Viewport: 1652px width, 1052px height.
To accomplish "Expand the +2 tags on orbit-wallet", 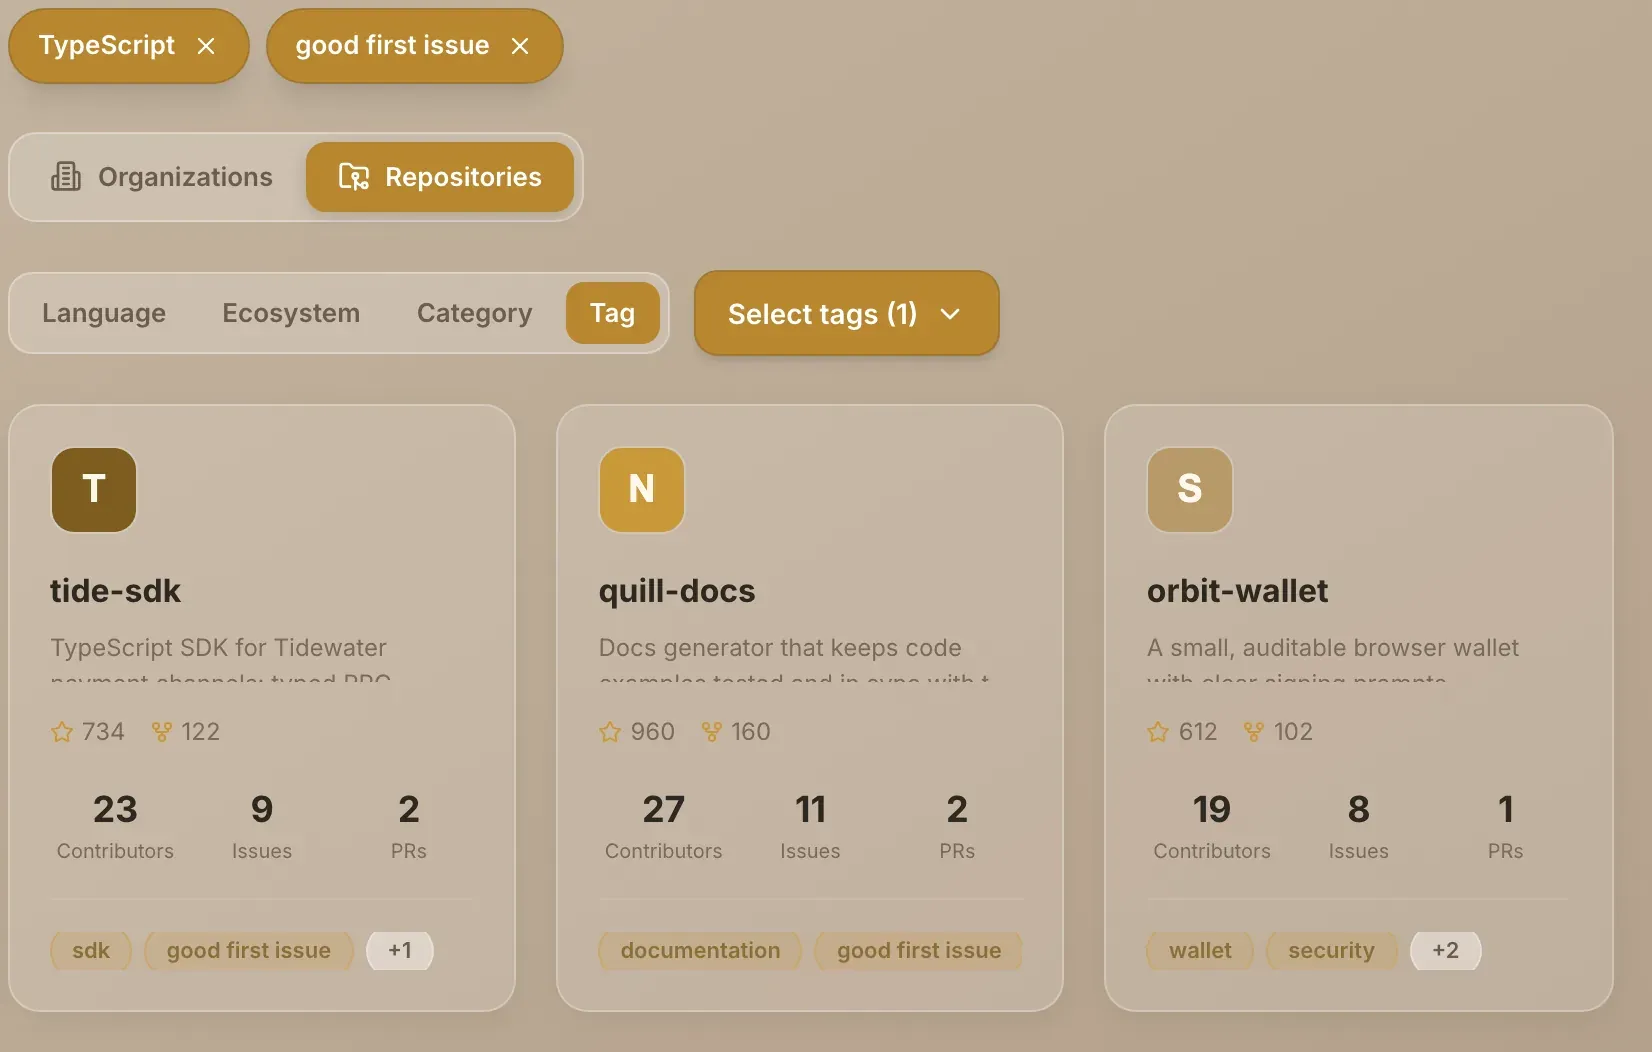I will [1446, 951].
